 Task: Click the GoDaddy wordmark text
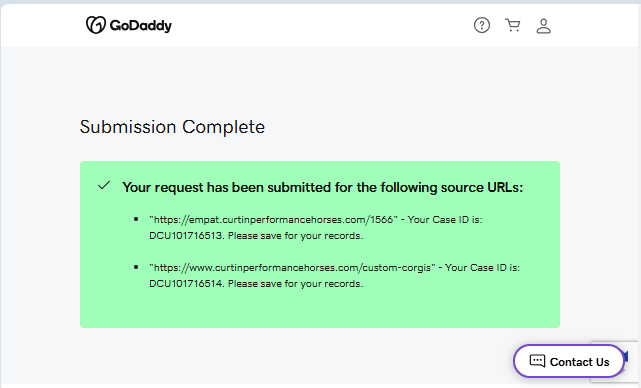click(141, 26)
